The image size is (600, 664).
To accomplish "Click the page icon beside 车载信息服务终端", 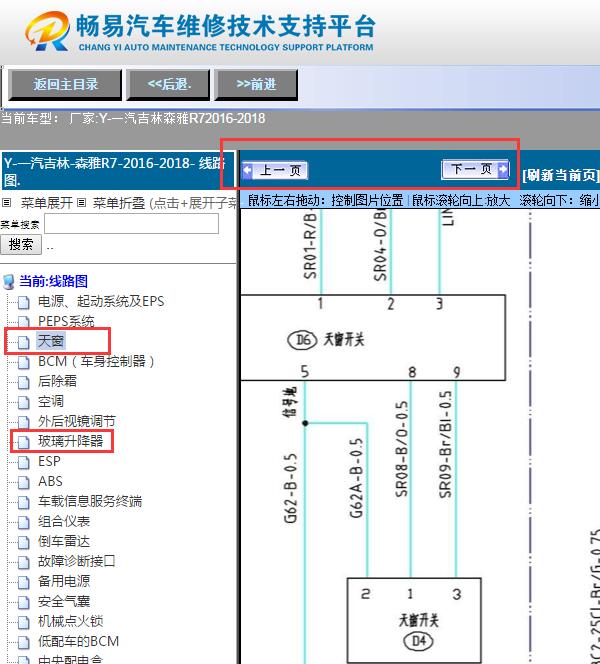I will [x=24, y=503].
